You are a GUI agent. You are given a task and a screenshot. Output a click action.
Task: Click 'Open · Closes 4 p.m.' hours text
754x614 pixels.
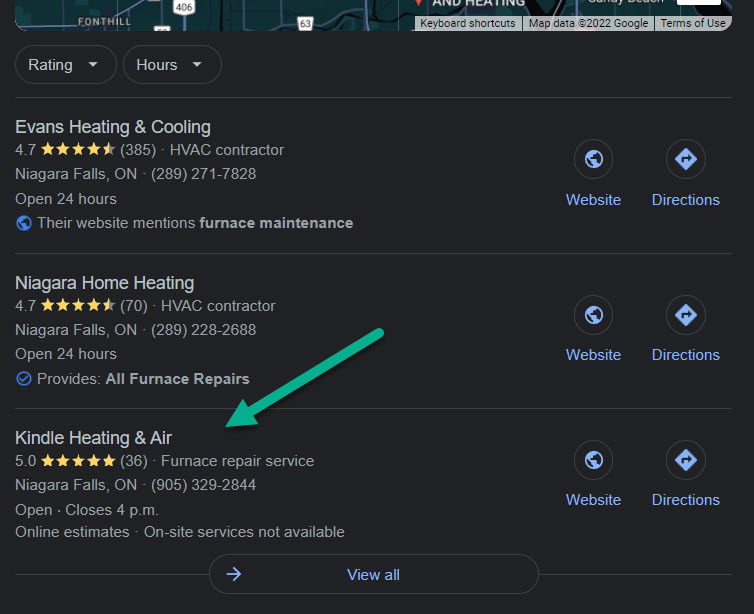pyautogui.click(x=87, y=510)
